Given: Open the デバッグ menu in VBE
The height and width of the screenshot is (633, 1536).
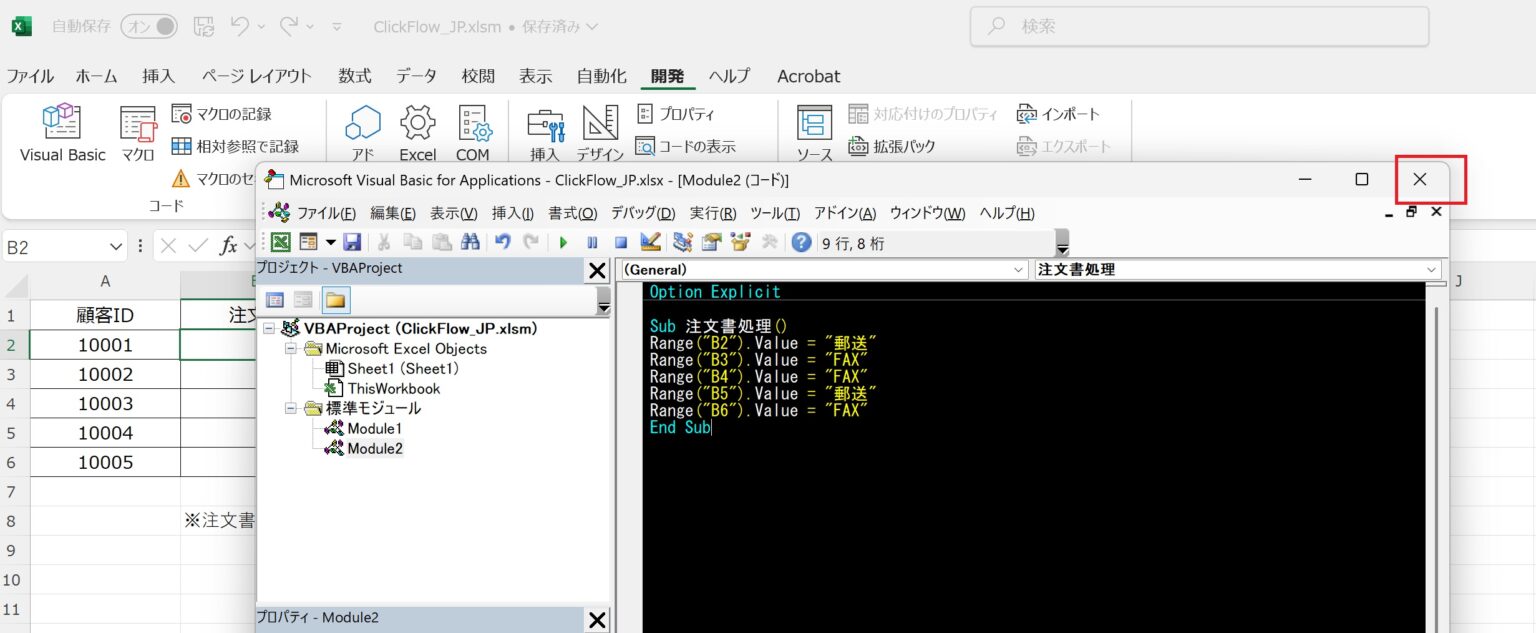Looking at the screenshot, I should point(641,212).
